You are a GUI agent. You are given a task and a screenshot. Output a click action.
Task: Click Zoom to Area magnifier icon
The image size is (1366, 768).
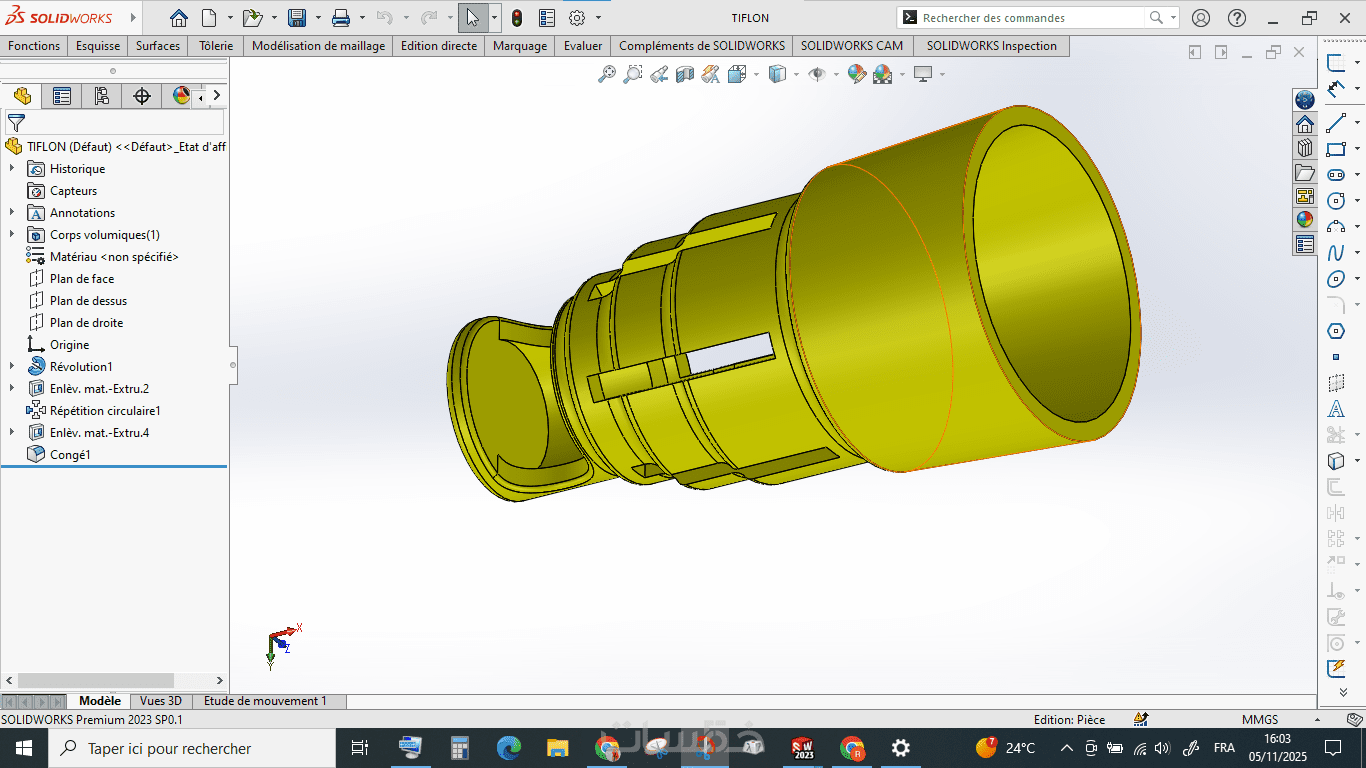pos(633,74)
